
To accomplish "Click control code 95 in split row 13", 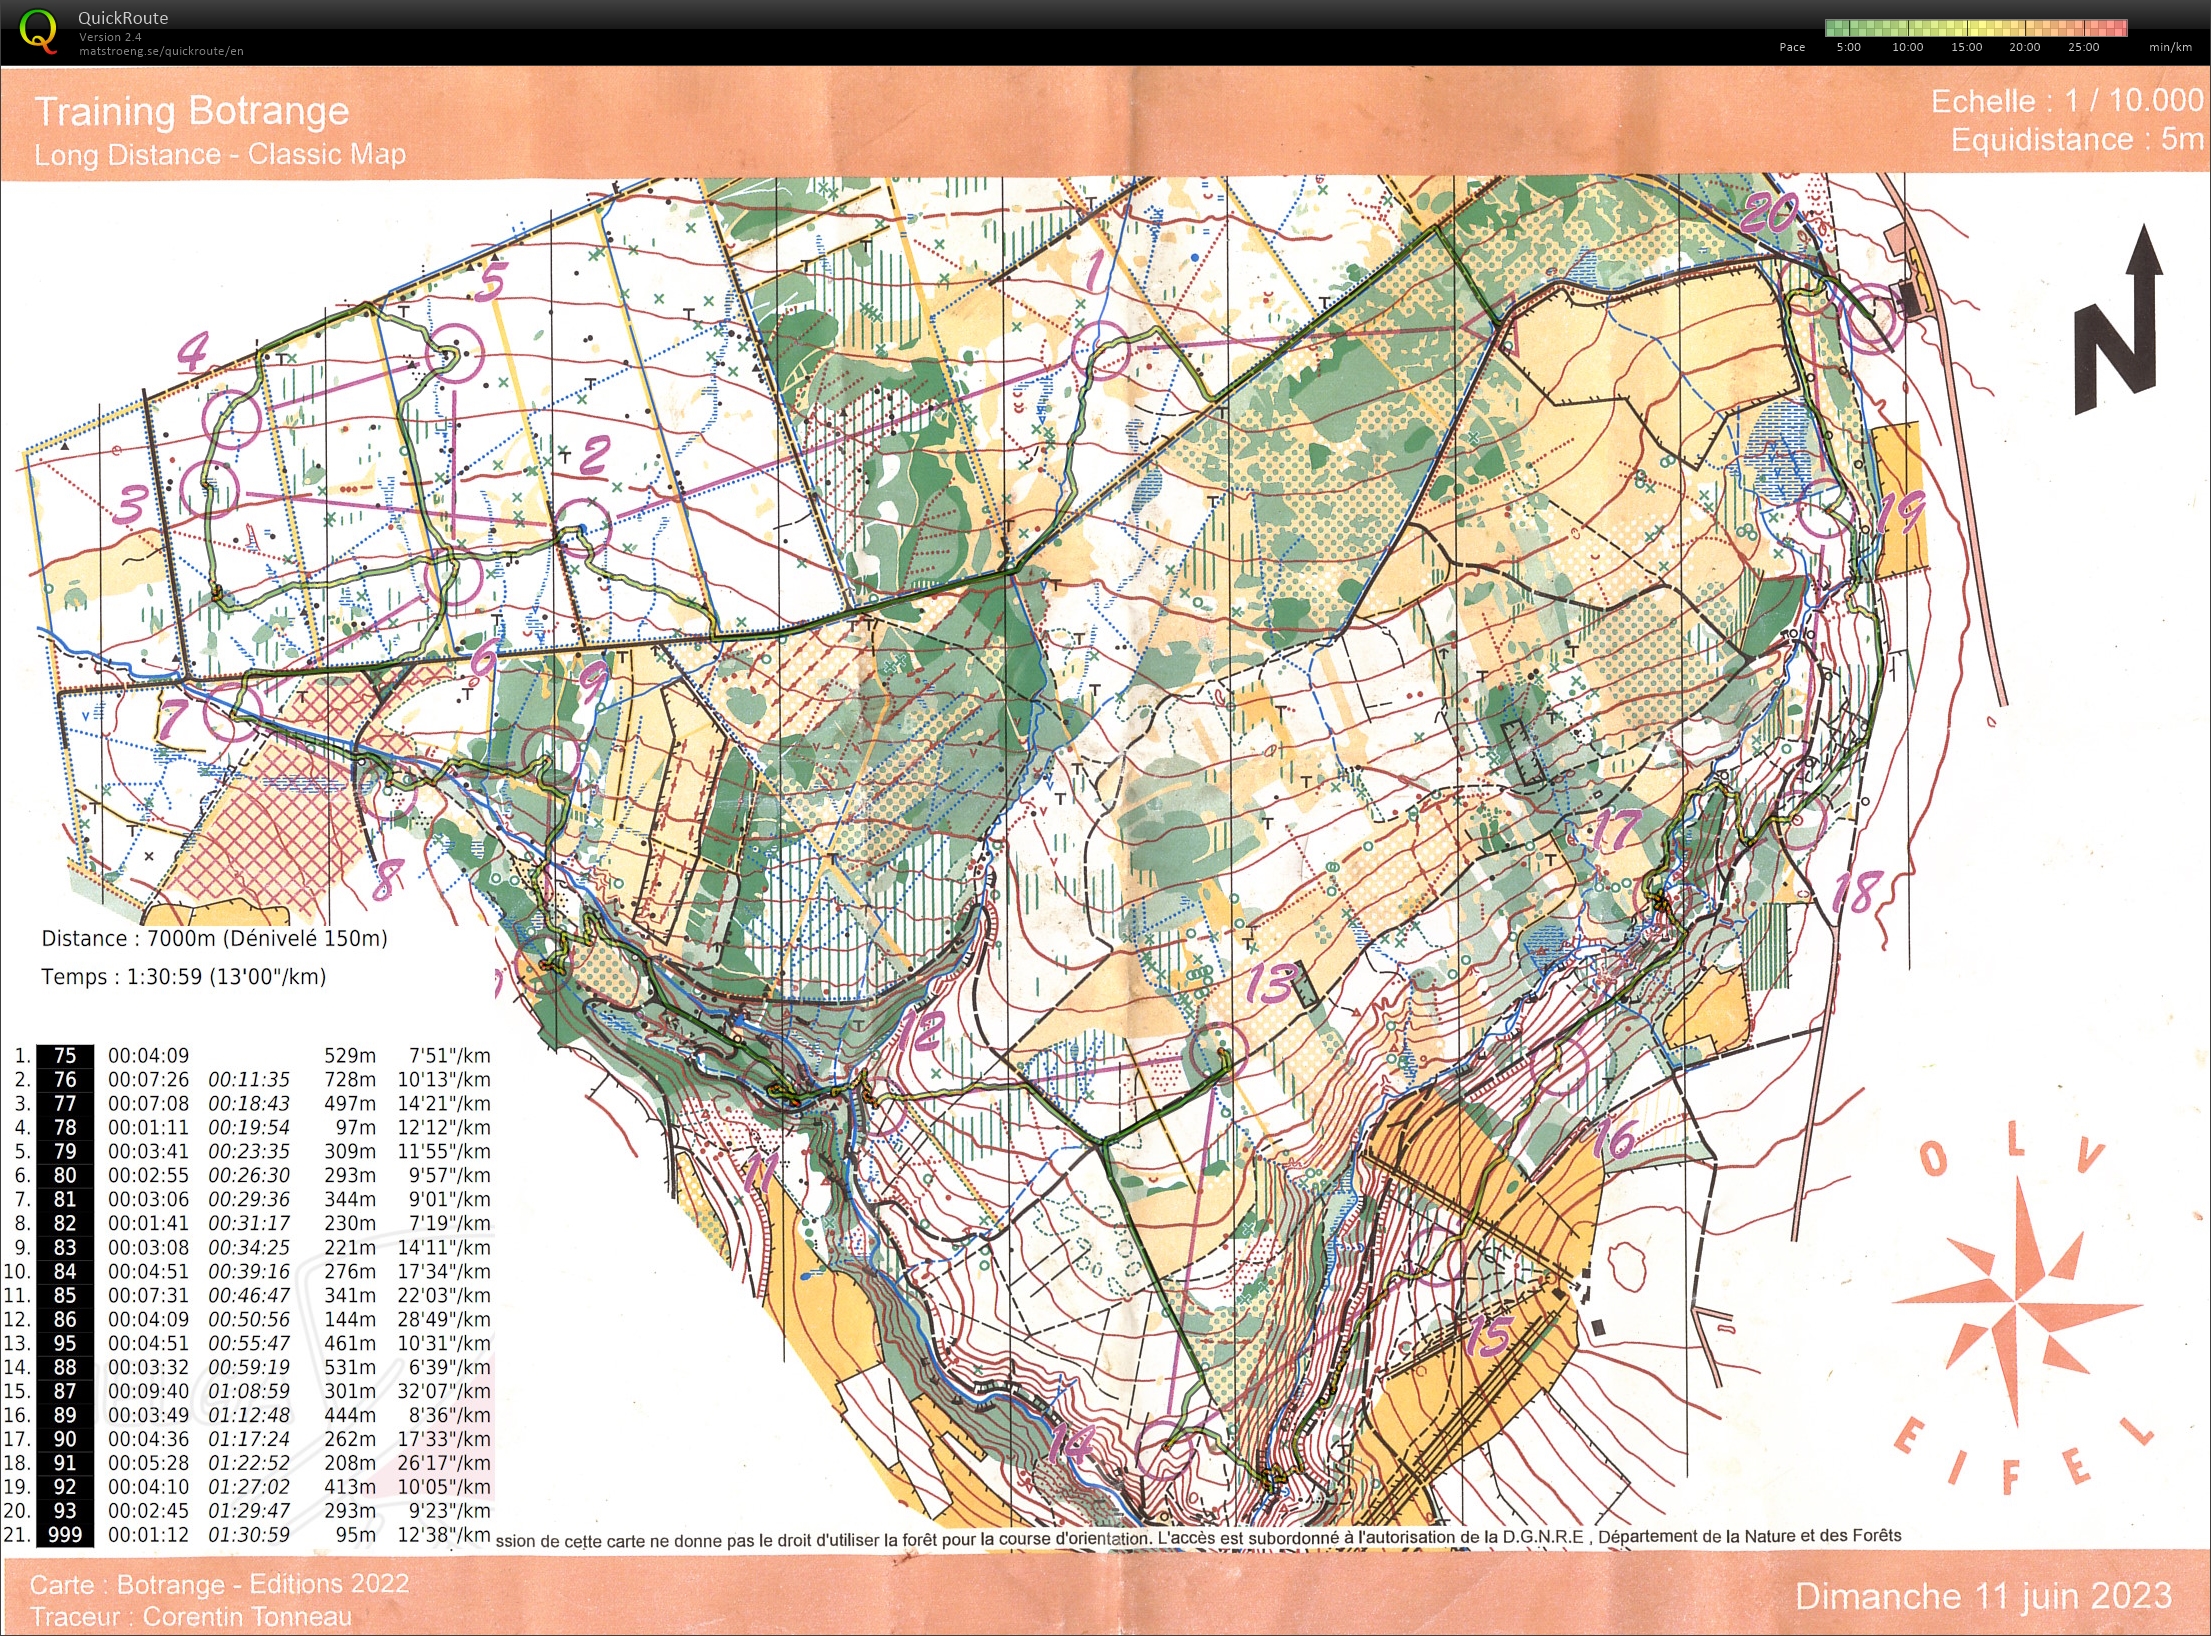I will pyautogui.click(x=65, y=1344).
